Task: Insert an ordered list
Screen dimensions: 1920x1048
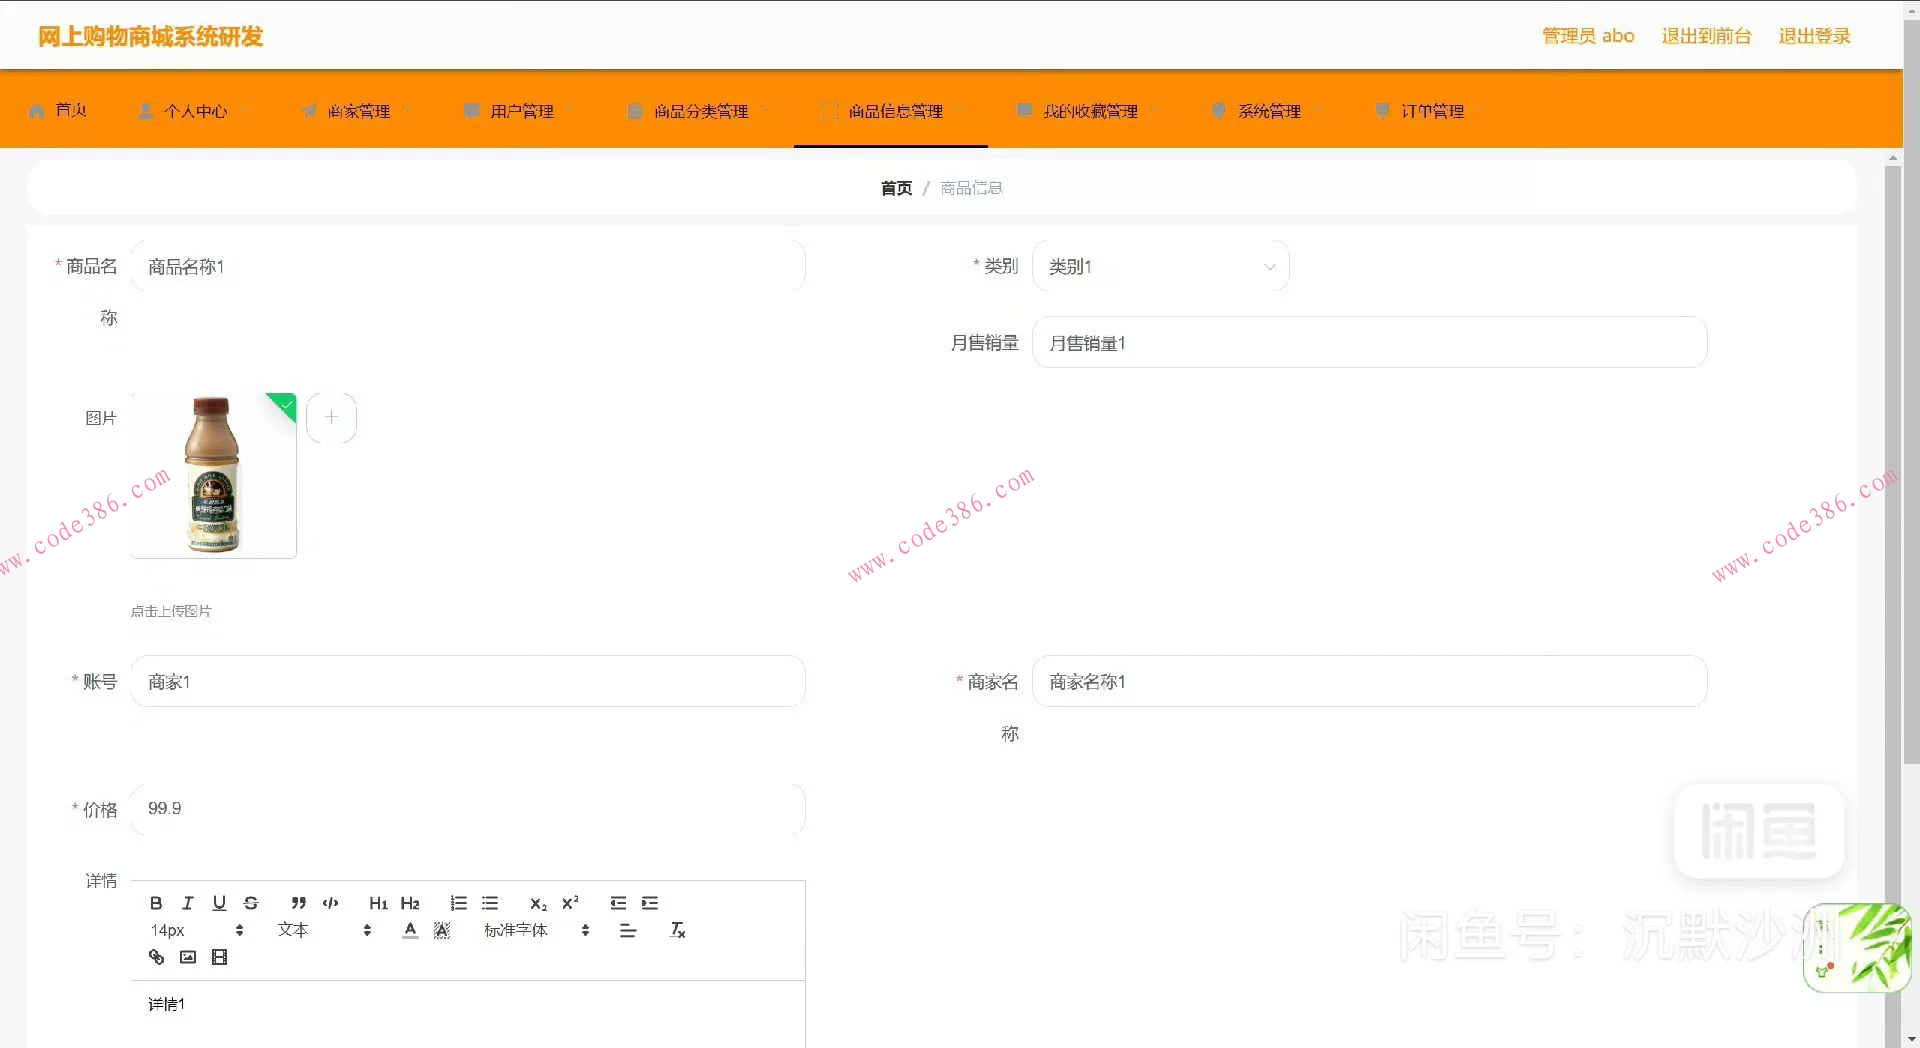Action: (x=458, y=903)
